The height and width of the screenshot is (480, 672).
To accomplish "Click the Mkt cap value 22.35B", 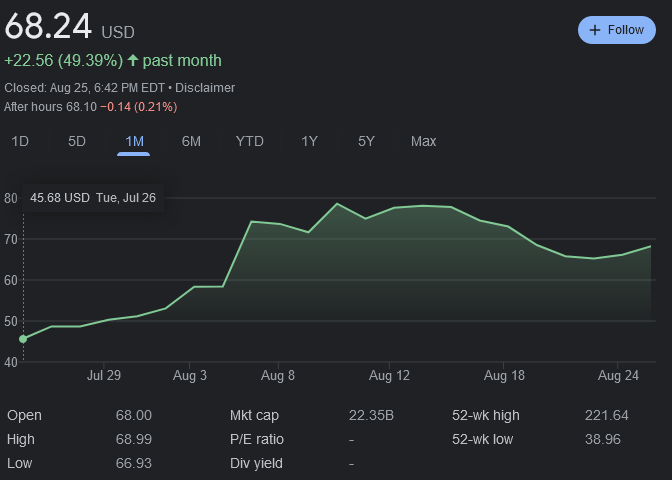I will click(x=371, y=415).
